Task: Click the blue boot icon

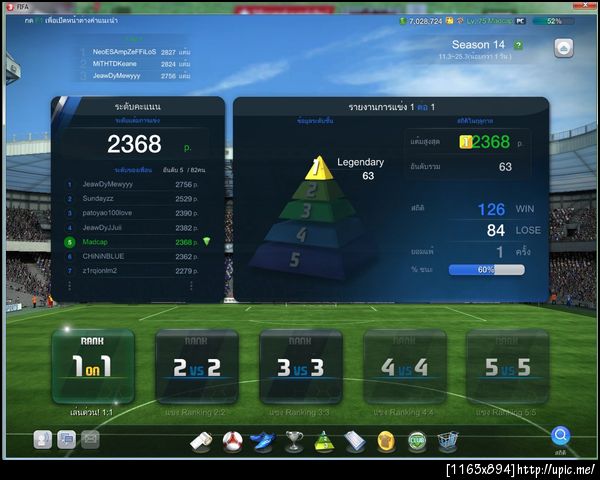Action: [263, 441]
